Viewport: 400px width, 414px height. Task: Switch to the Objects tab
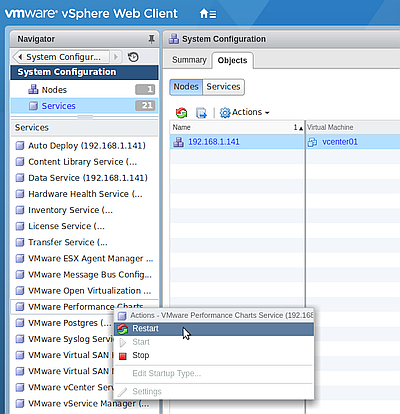[x=232, y=60]
